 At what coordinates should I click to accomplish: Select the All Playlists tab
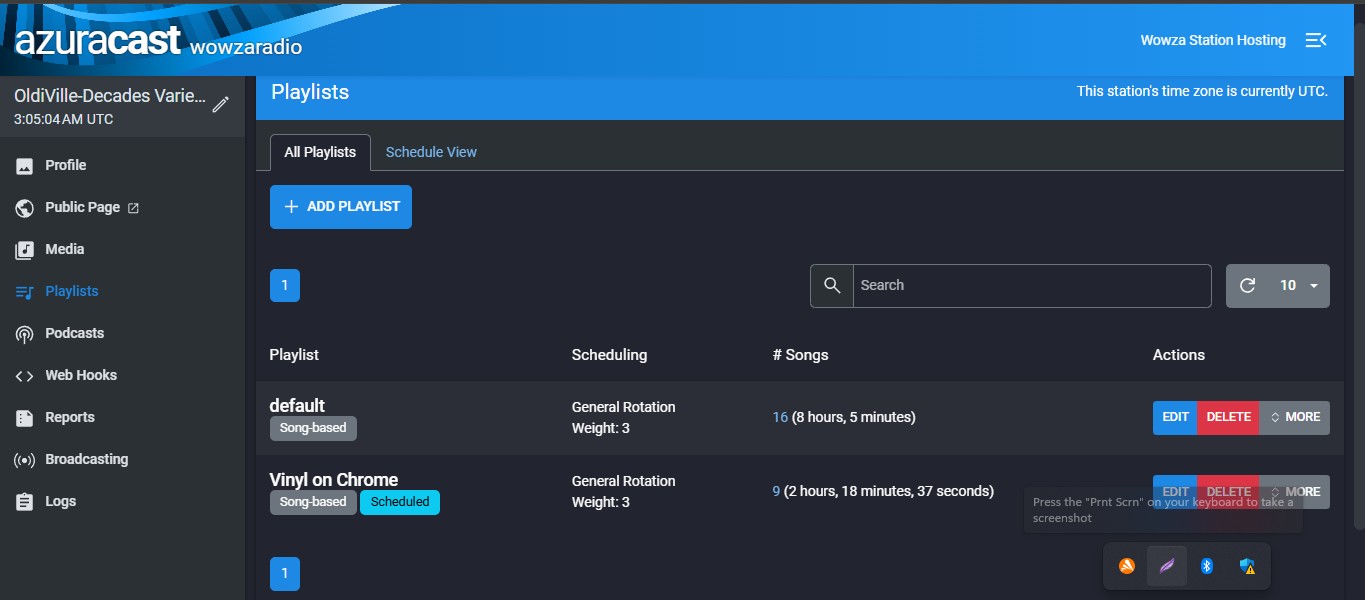[319, 151]
